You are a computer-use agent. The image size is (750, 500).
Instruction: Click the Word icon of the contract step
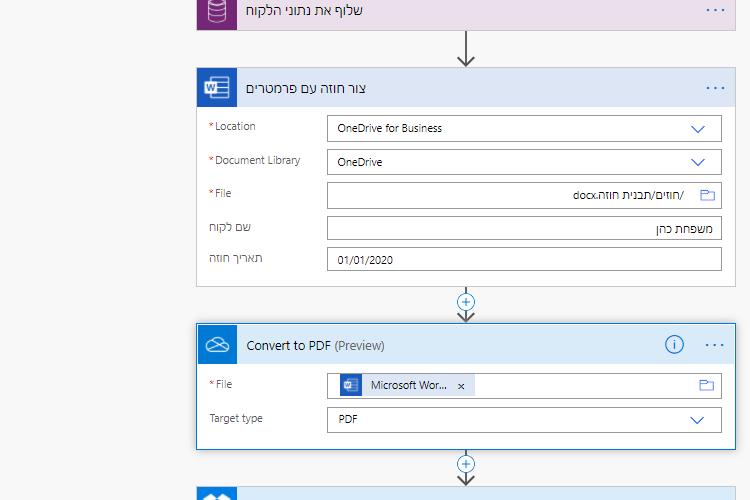point(217,88)
